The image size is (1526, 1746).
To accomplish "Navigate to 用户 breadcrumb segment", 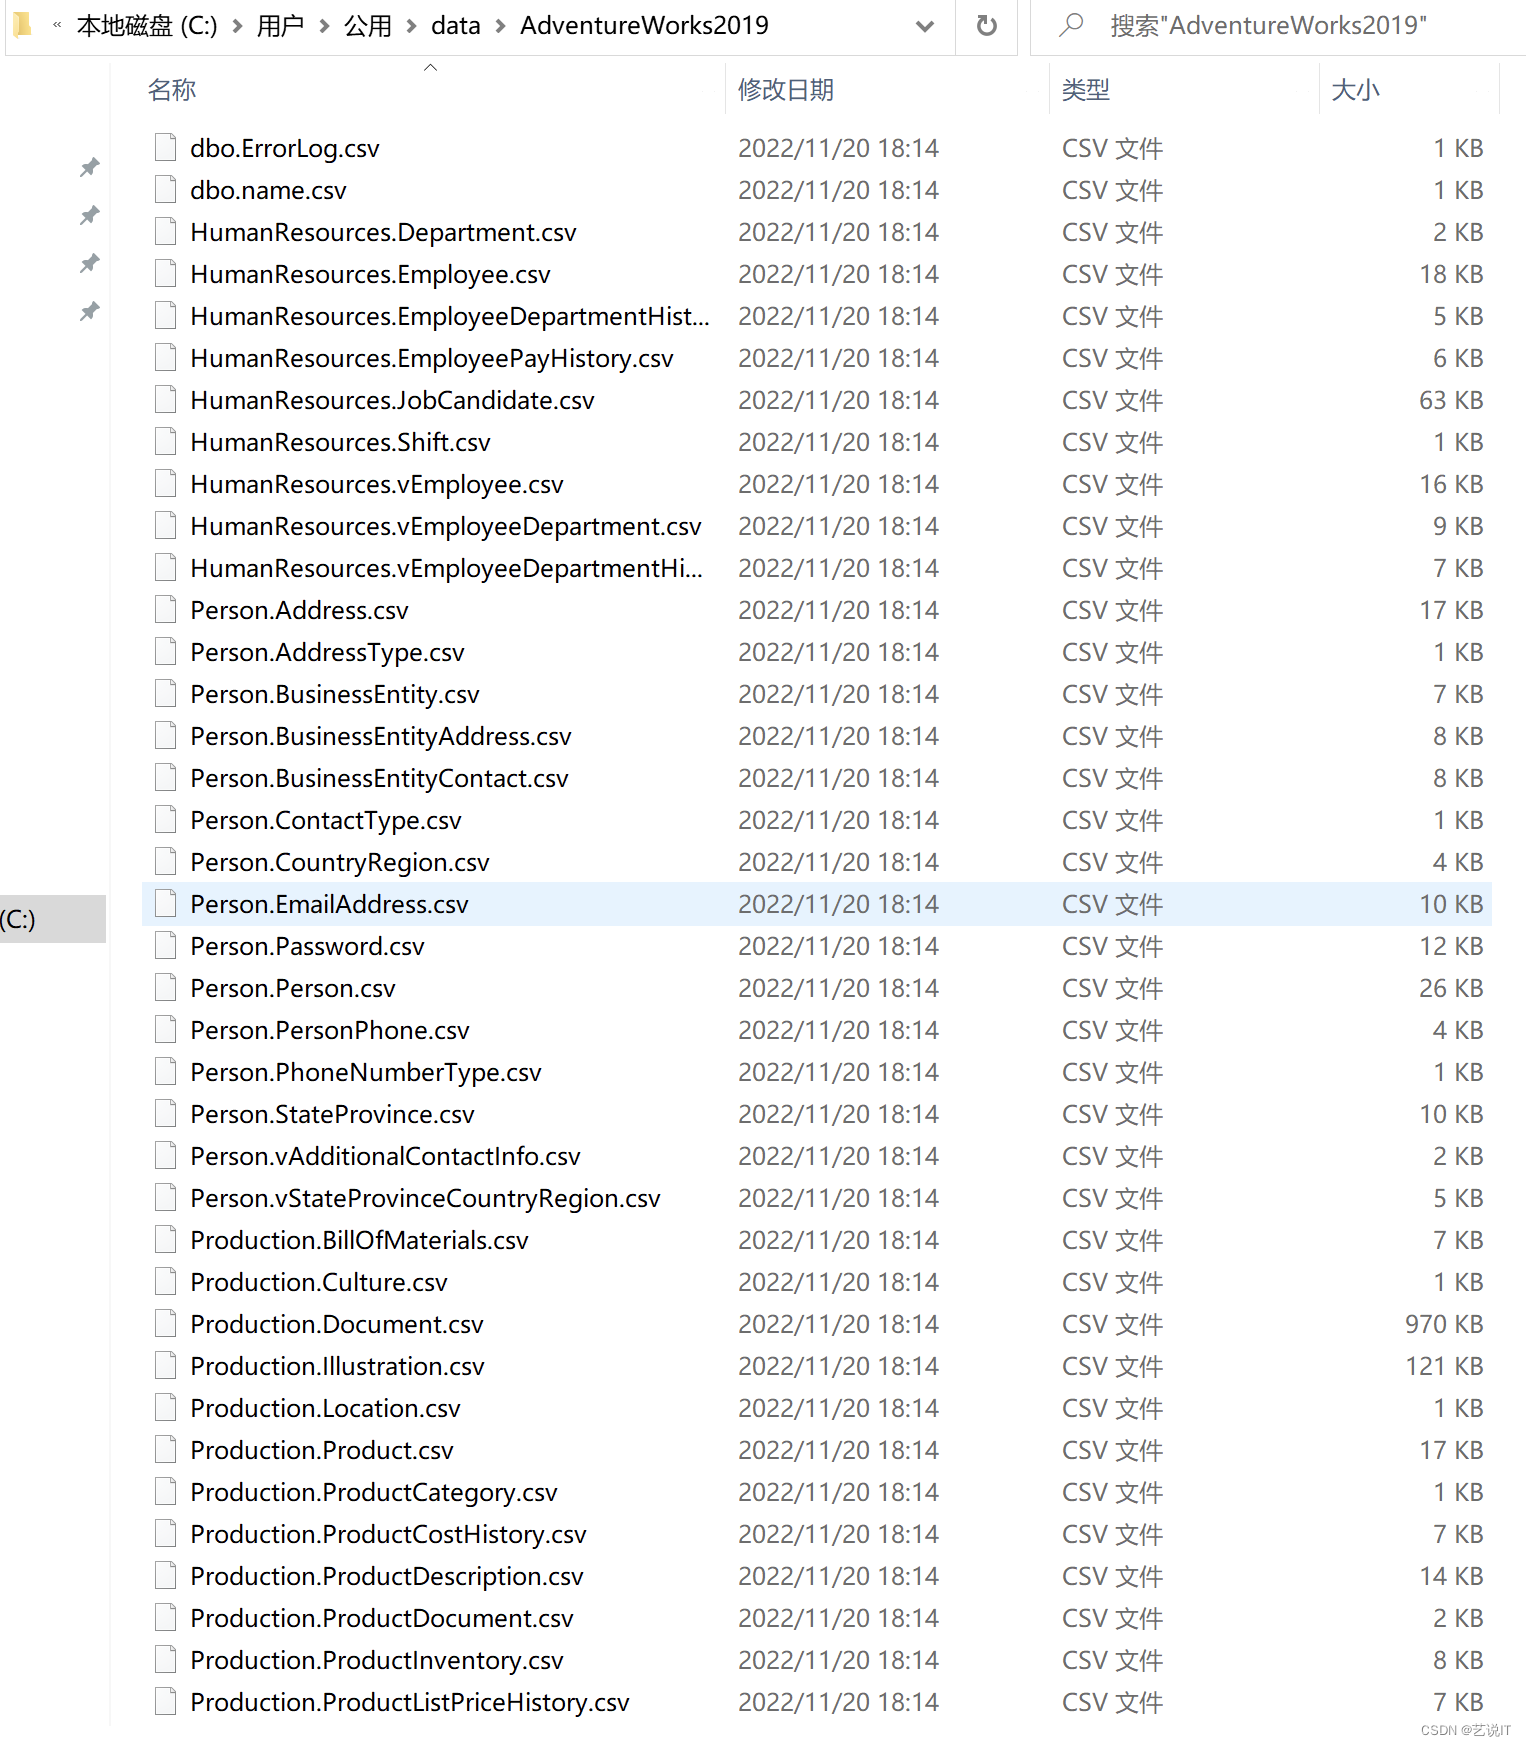I will pyautogui.click(x=280, y=26).
